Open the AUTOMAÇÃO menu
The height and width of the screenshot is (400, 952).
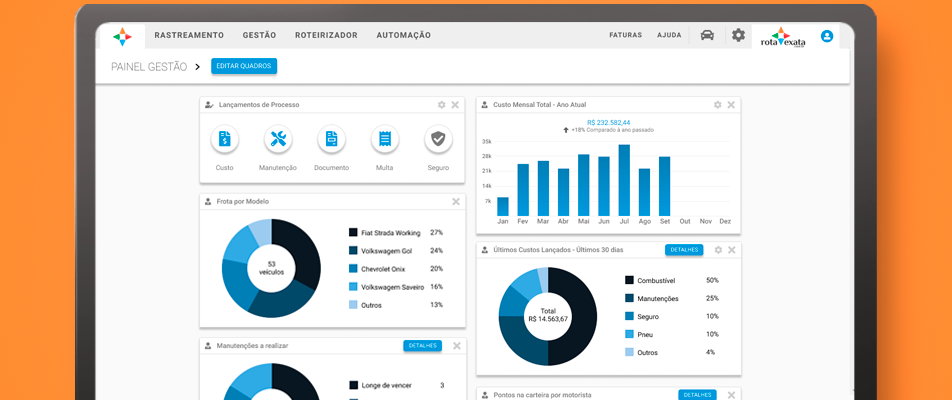(x=404, y=35)
